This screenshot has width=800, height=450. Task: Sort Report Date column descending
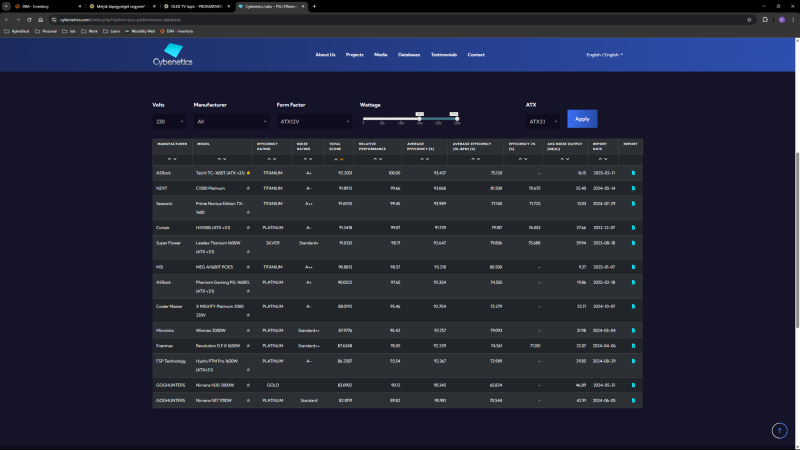[606, 159]
